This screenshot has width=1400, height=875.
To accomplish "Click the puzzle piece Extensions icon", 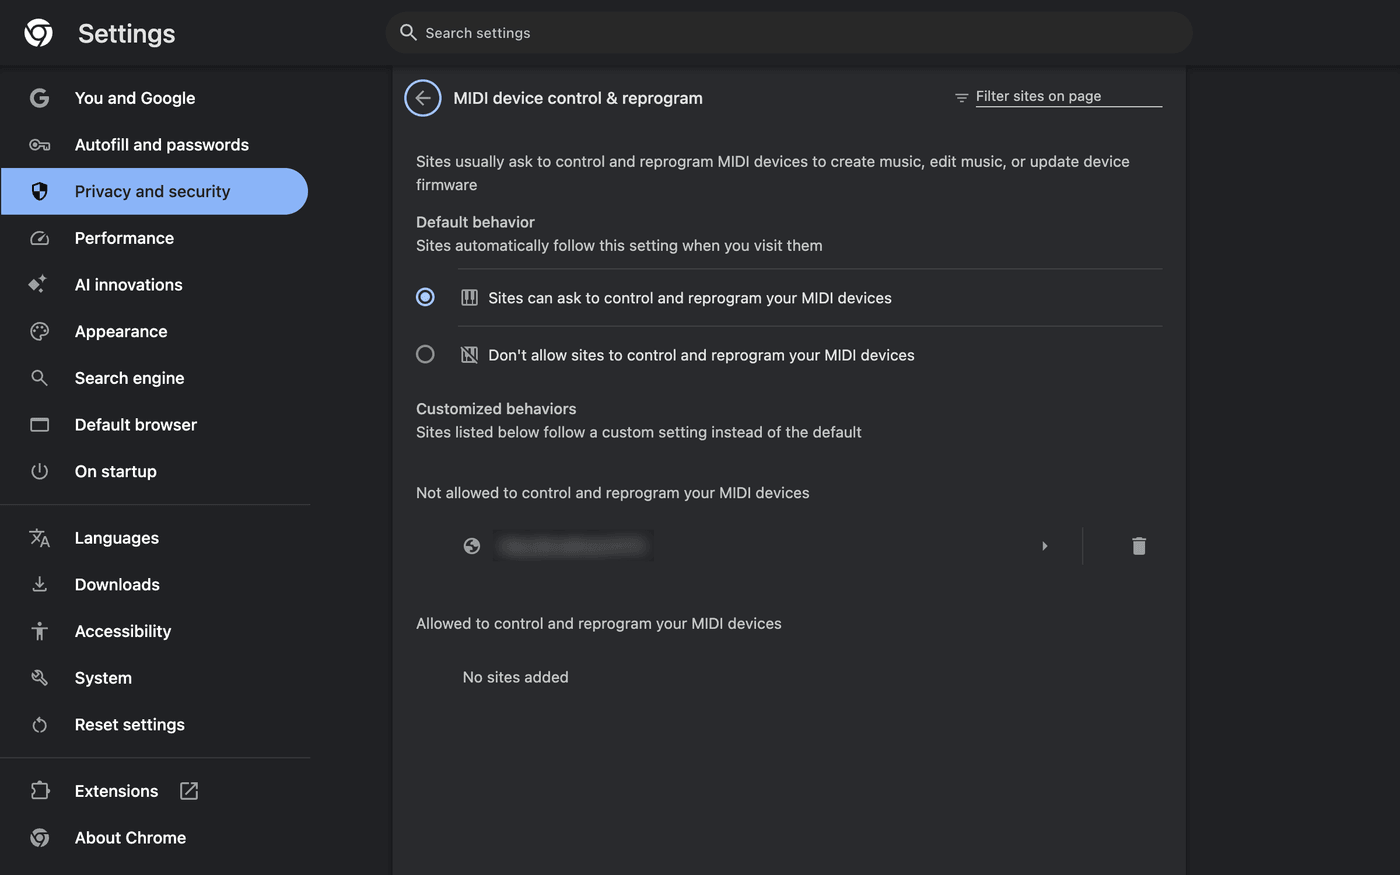I will (x=39, y=791).
